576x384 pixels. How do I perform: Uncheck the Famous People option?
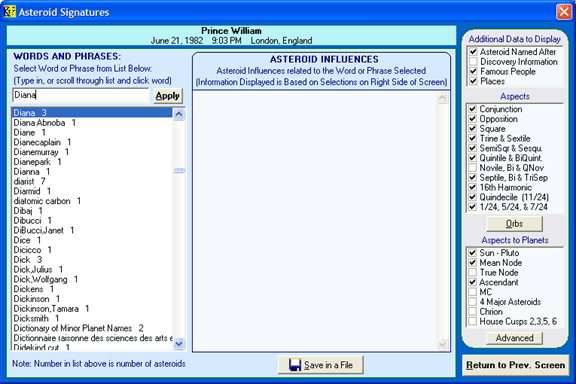click(473, 71)
